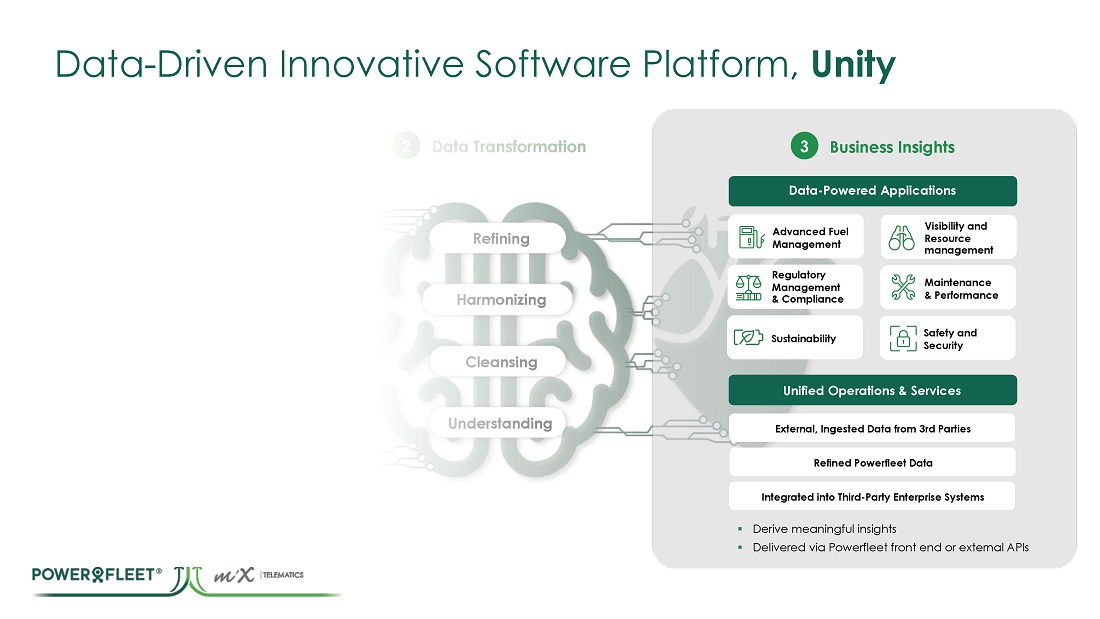Viewport: 1100px width, 619px height.
Task: Click the fuel pump icon
Action: (749, 237)
